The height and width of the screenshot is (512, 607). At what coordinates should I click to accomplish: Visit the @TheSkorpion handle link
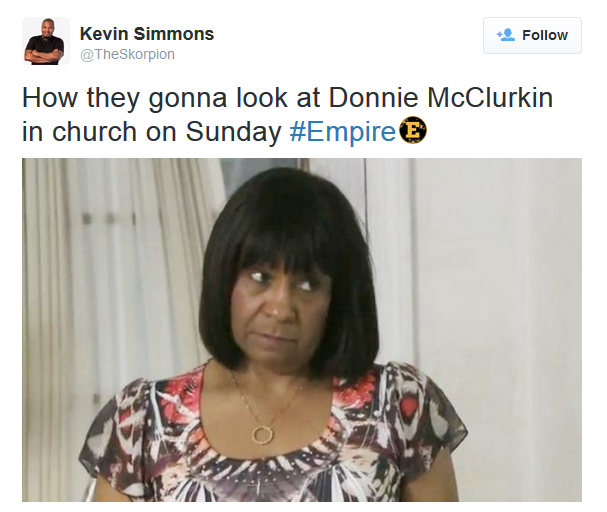click(127, 54)
